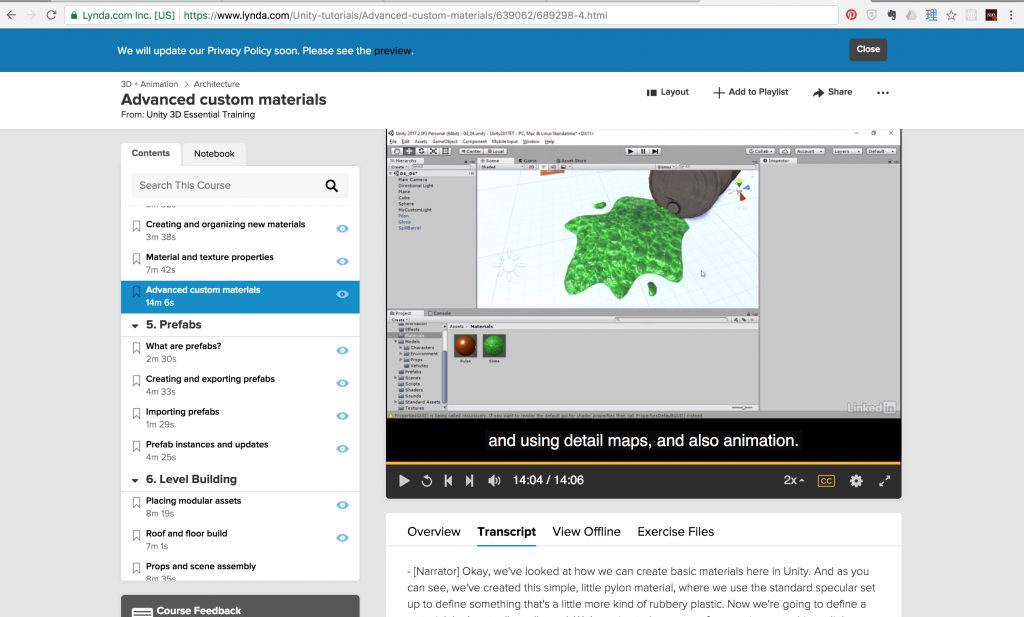Open the 2x playback speed dropdown
This screenshot has width=1024, height=617.
click(793, 481)
